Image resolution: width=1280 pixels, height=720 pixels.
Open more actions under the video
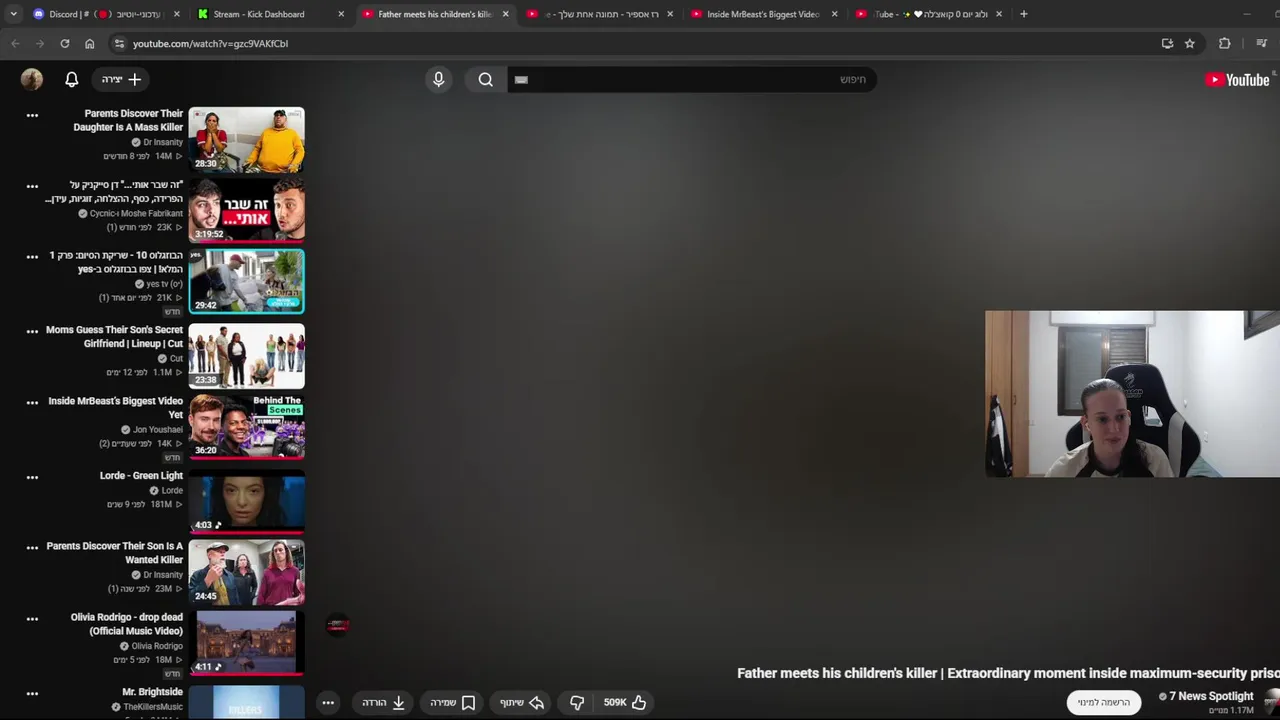click(x=328, y=703)
